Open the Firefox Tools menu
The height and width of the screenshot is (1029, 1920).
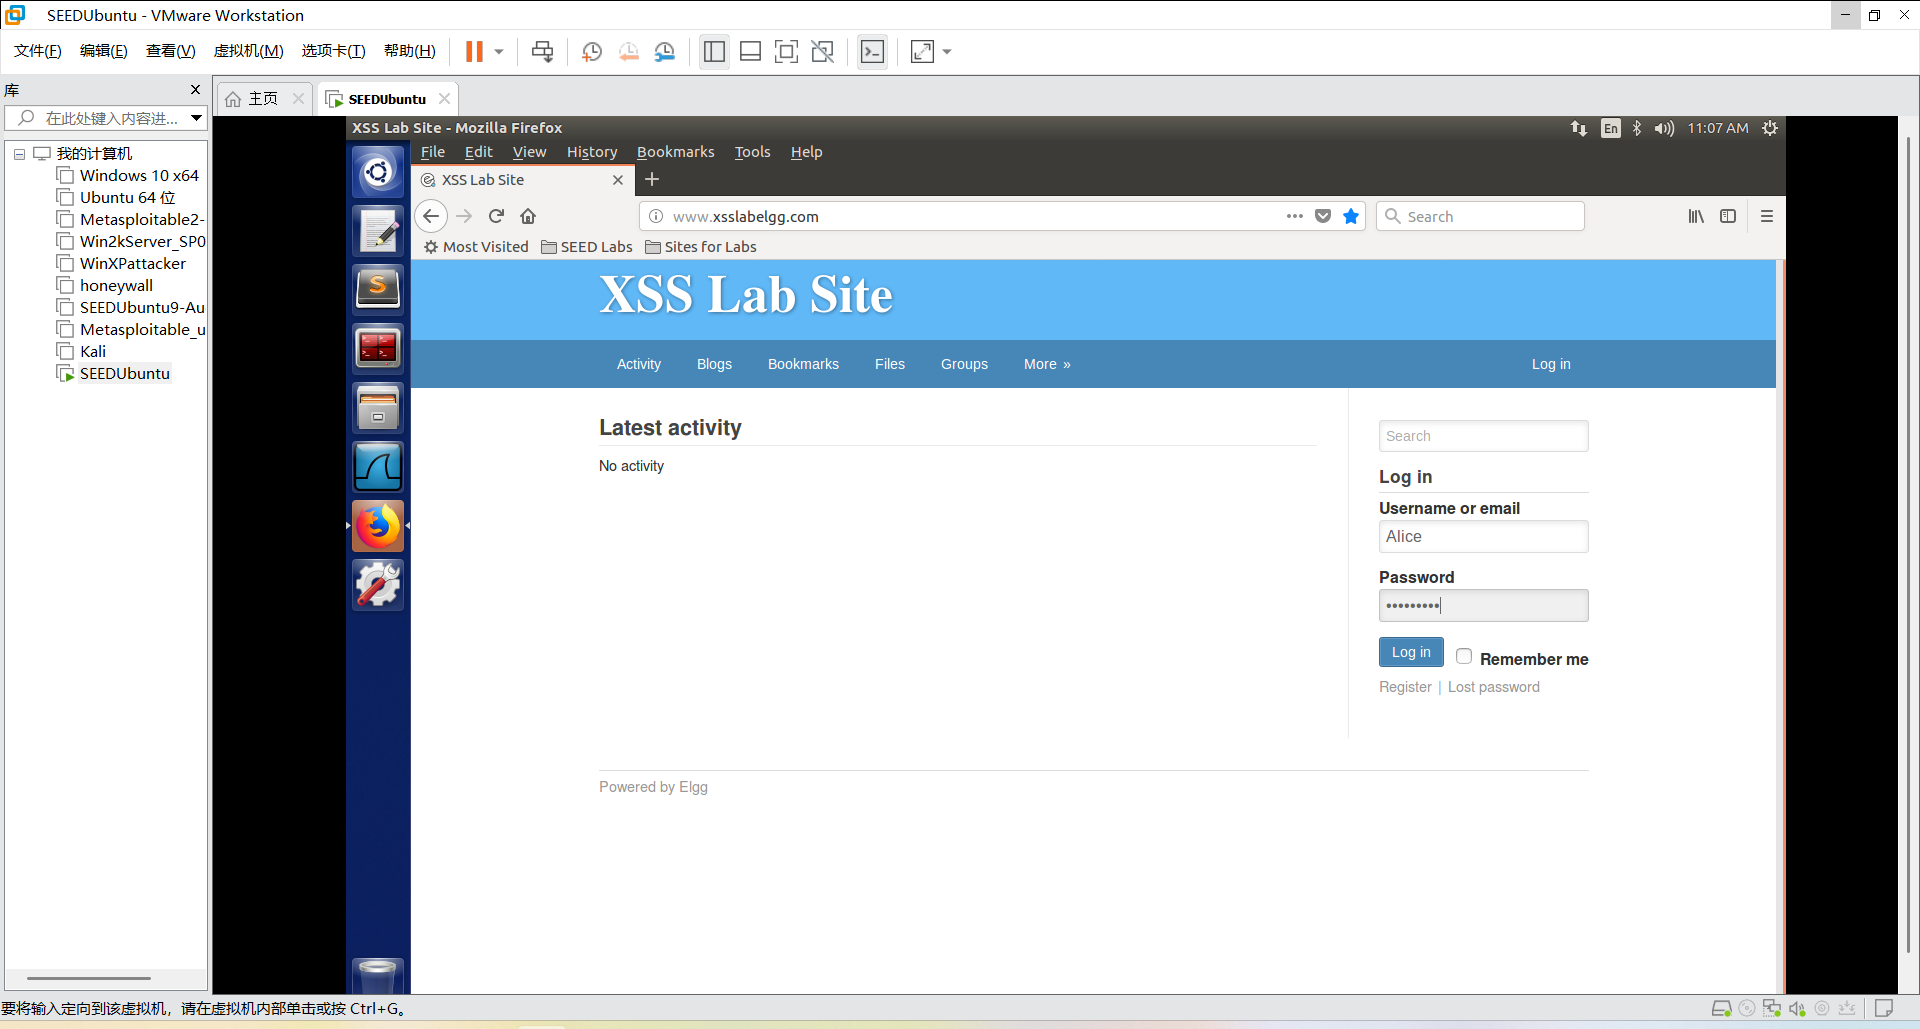pos(753,152)
